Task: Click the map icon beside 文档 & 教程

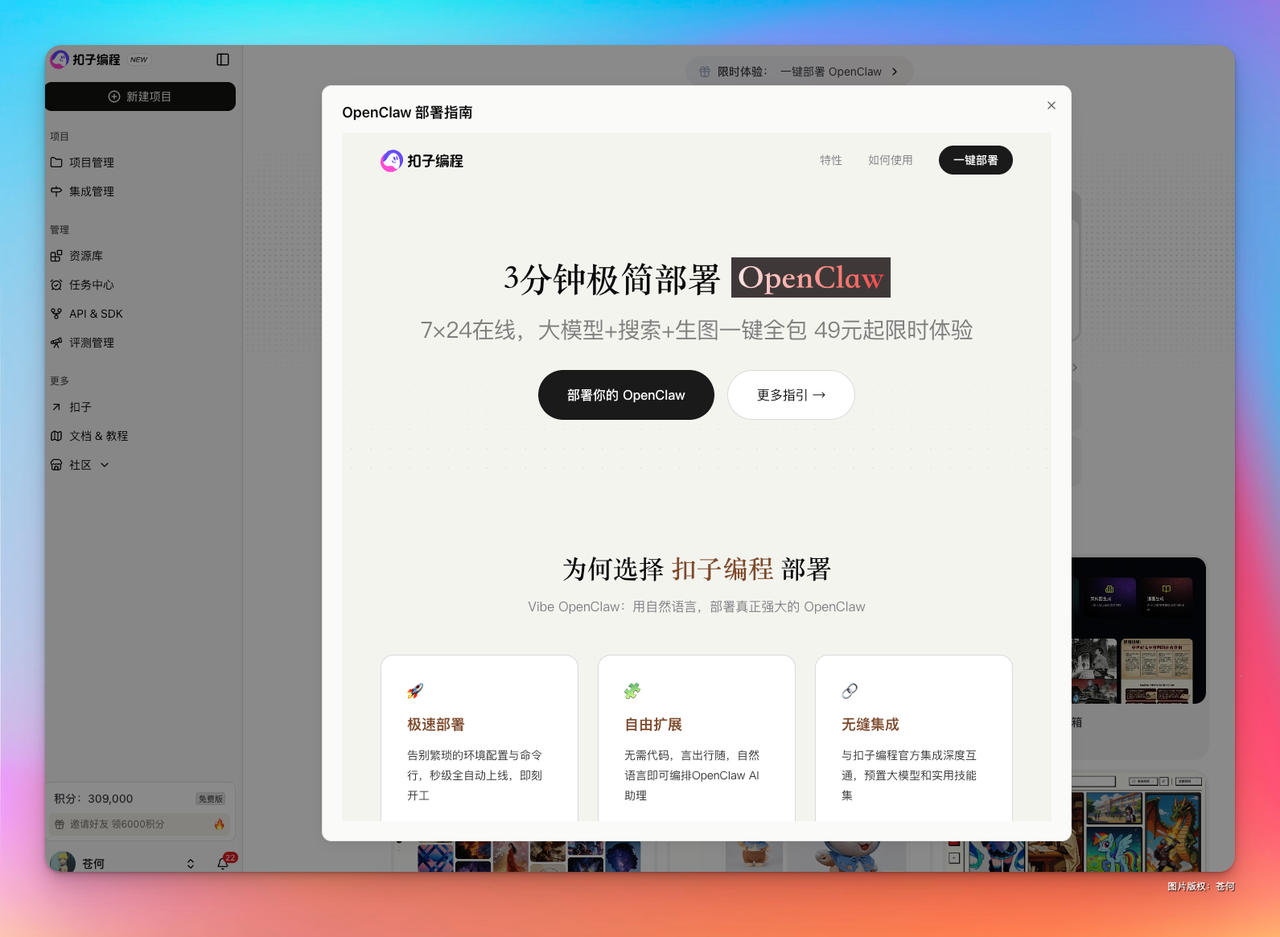Action: [x=57, y=436]
